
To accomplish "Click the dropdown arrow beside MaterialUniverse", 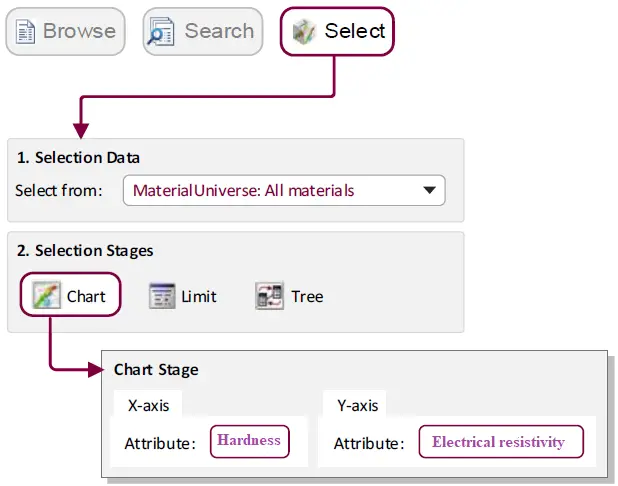I will click(429, 190).
